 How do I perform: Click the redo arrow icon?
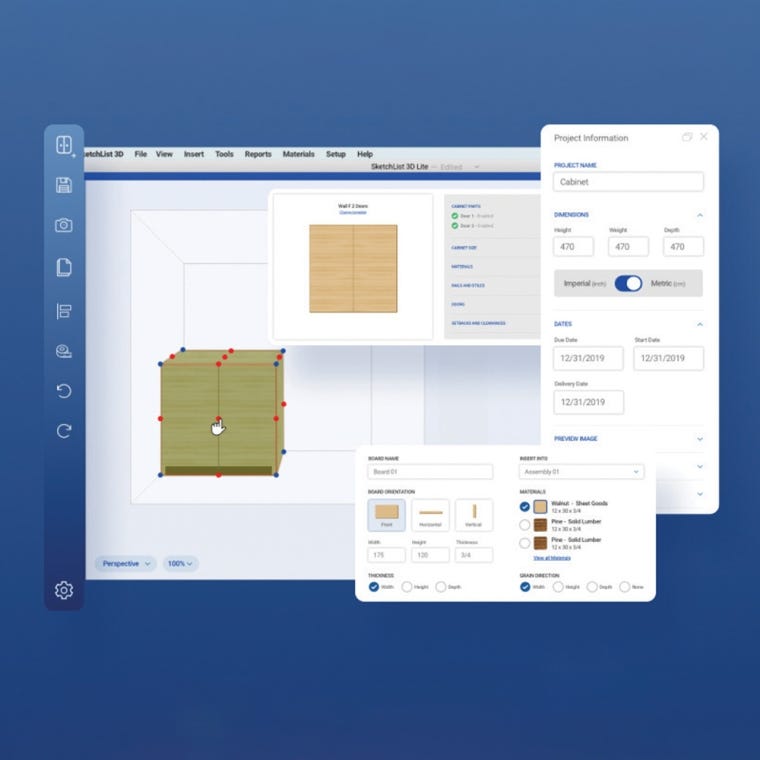(64, 430)
